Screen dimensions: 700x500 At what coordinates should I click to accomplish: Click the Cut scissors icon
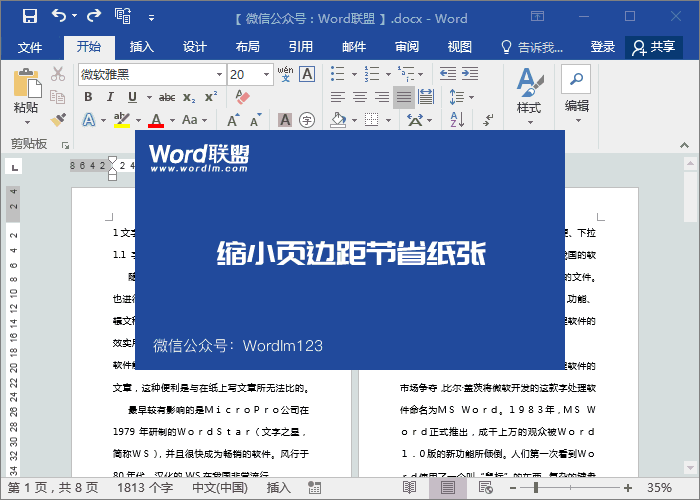pyautogui.click(x=58, y=74)
